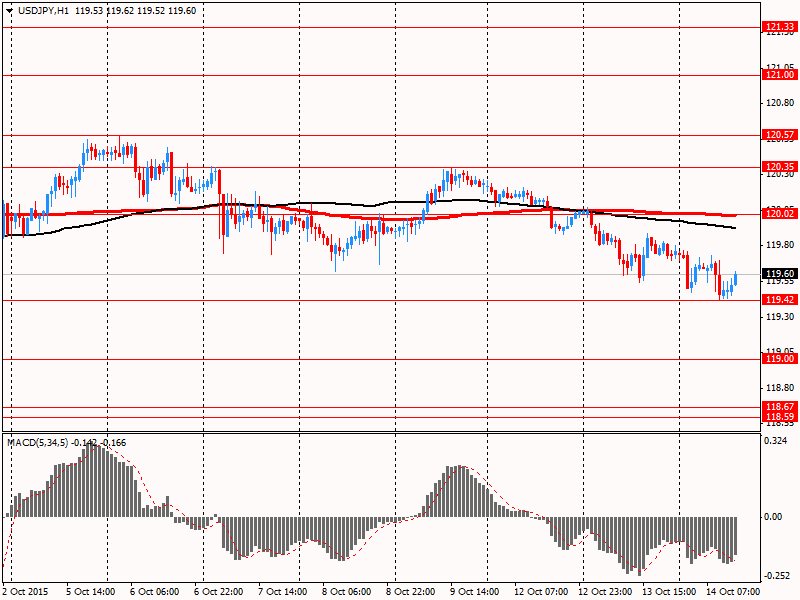The width and height of the screenshot is (800, 600).
Task: Open the chart dropdown arrow beside USDJPY,H1
Action: [x=9, y=11]
